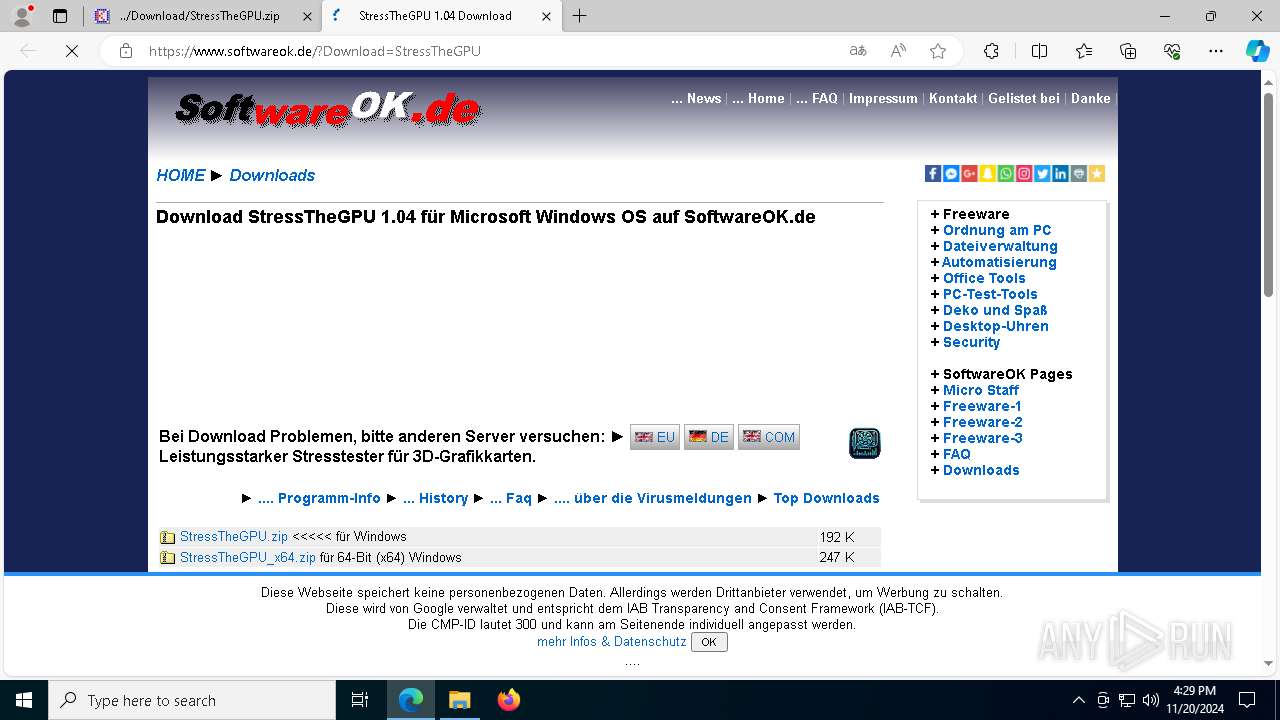Share via Instagram icon
This screenshot has height=720, width=1280.
tap(1024, 174)
